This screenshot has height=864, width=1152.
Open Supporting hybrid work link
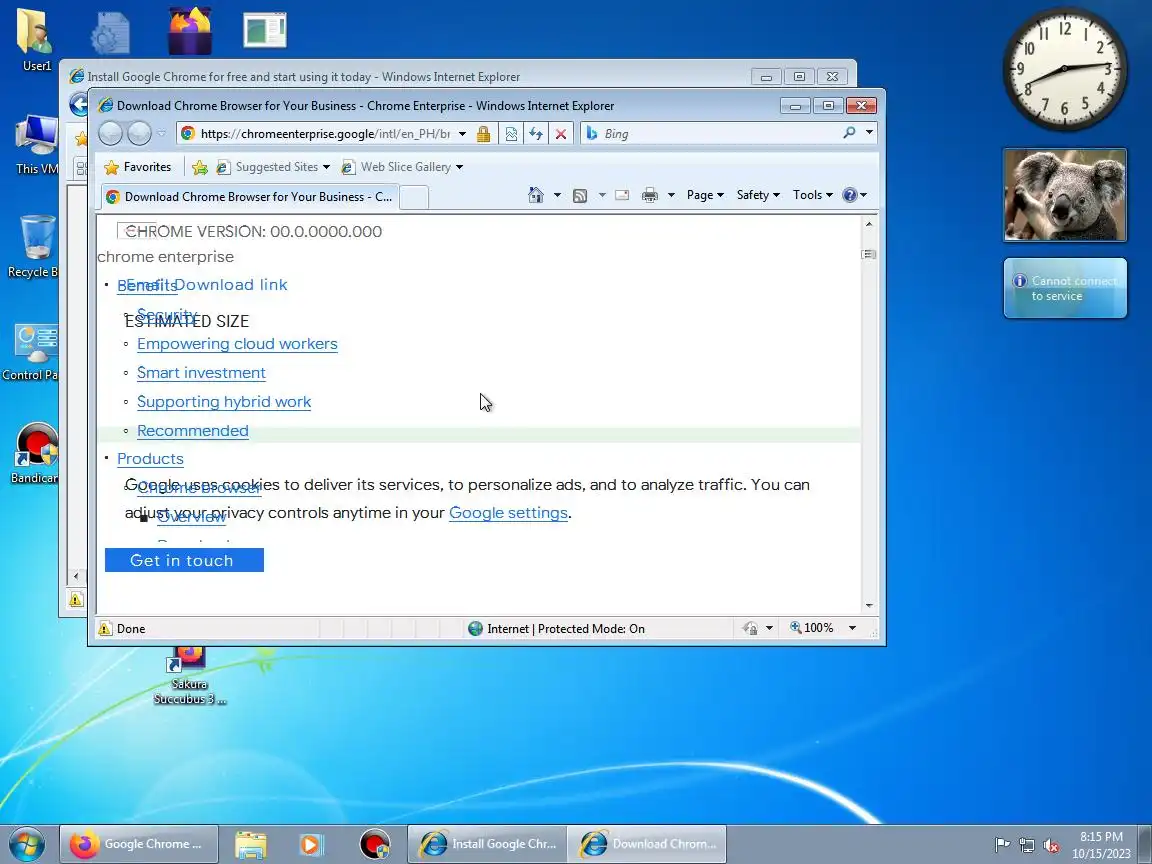click(x=224, y=402)
